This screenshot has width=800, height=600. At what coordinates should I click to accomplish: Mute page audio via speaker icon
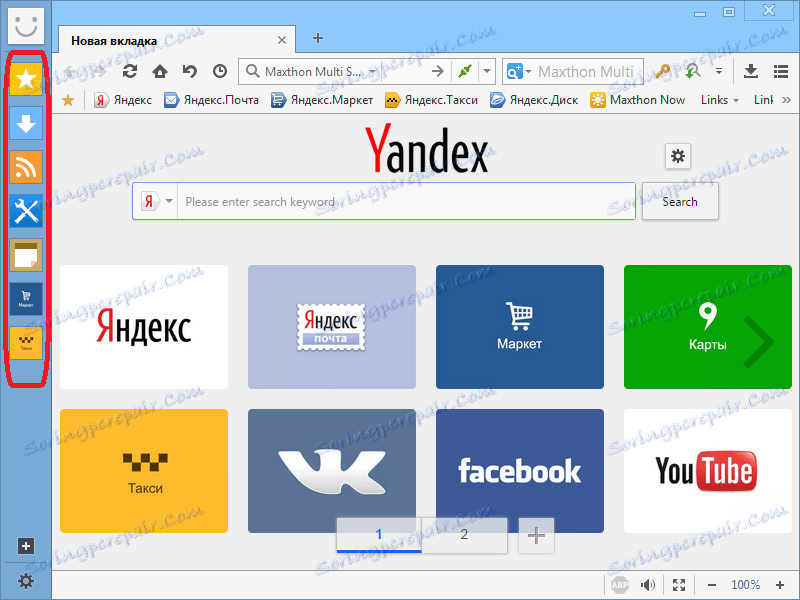[648, 584]
